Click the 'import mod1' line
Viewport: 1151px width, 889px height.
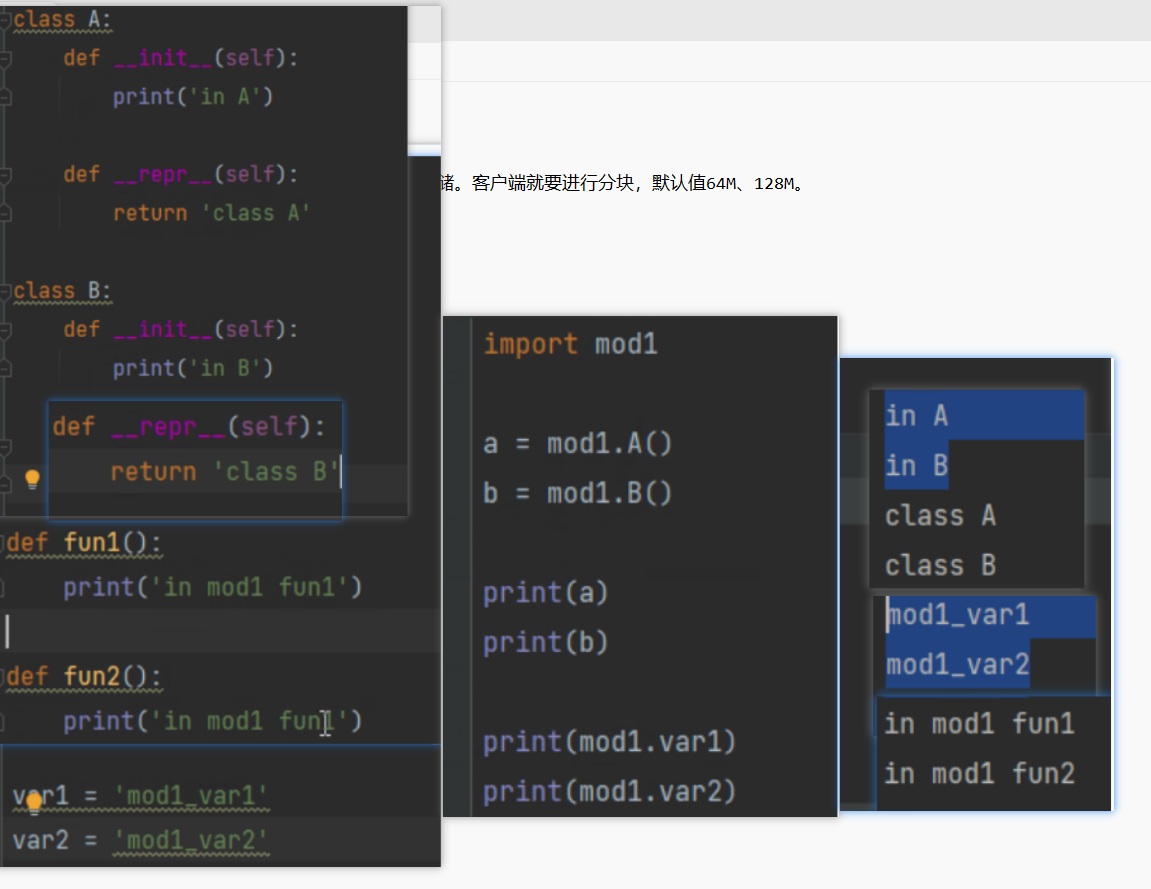tap(570, 344)
